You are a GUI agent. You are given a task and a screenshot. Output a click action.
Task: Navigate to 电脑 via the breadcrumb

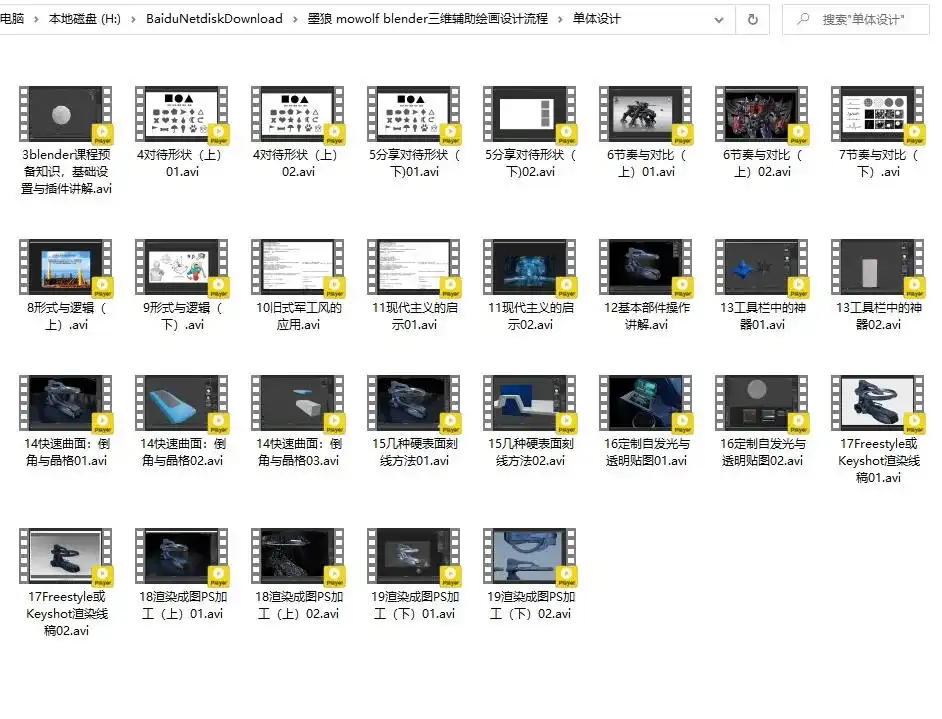point(15,18)
